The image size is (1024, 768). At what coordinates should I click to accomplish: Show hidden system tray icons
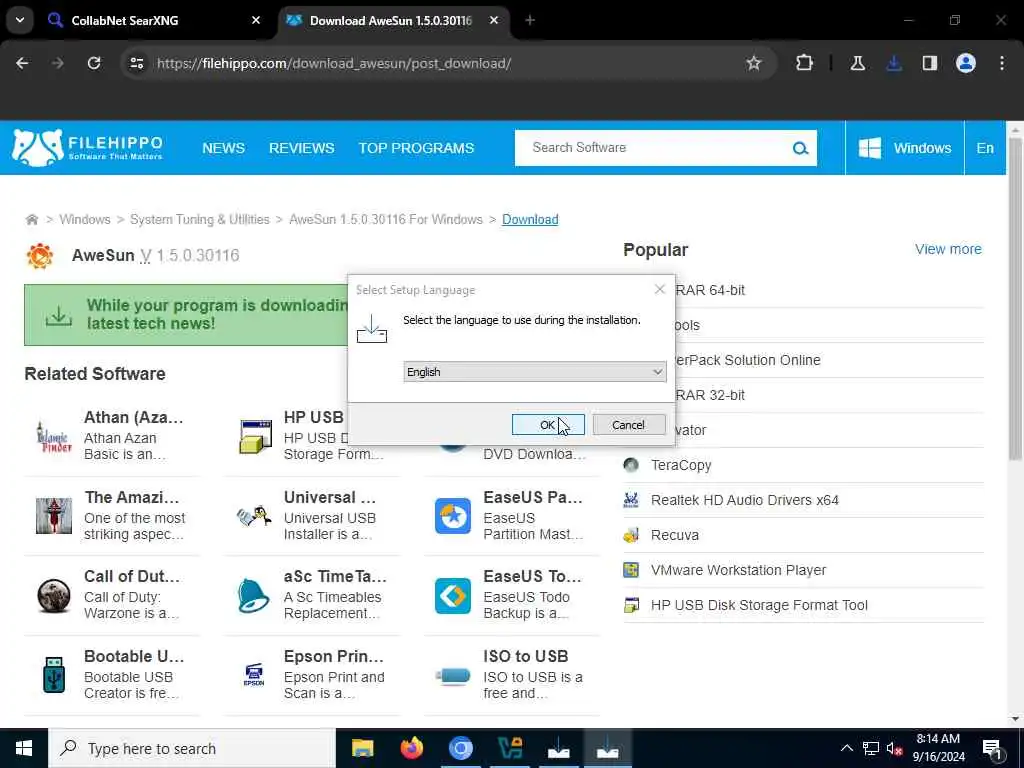pyautogui.click(x=846, y=748)
